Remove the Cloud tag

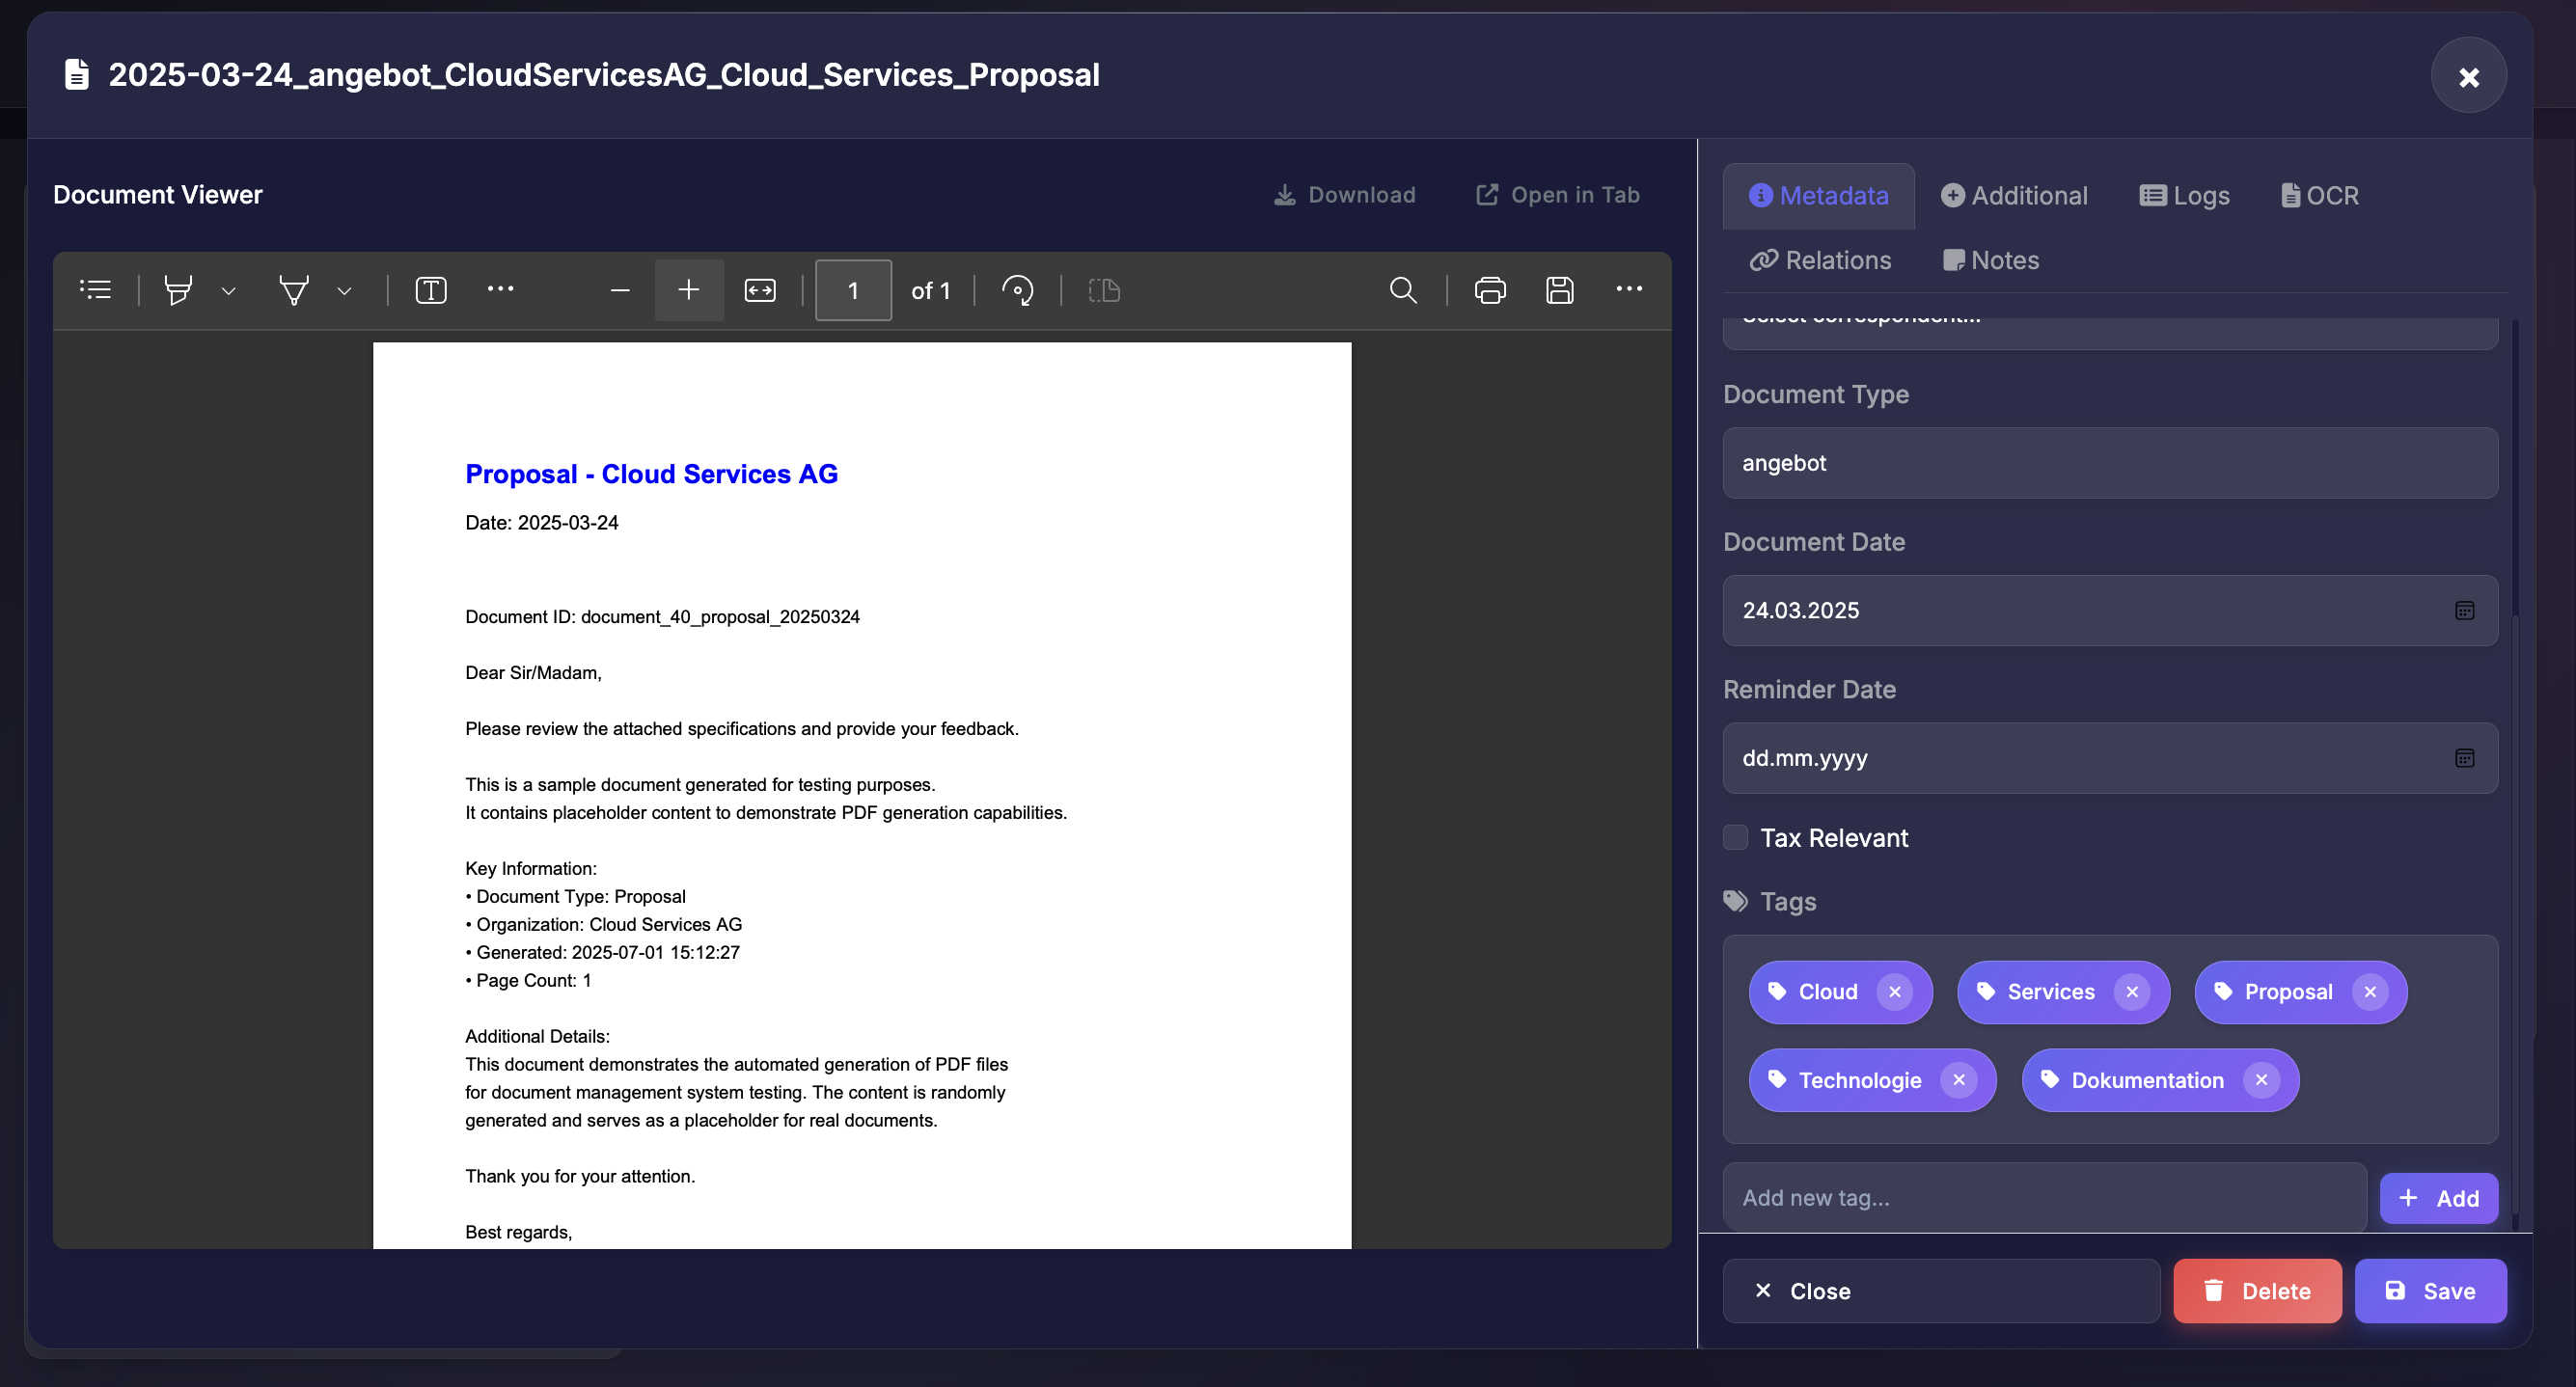pos(1894,992)
